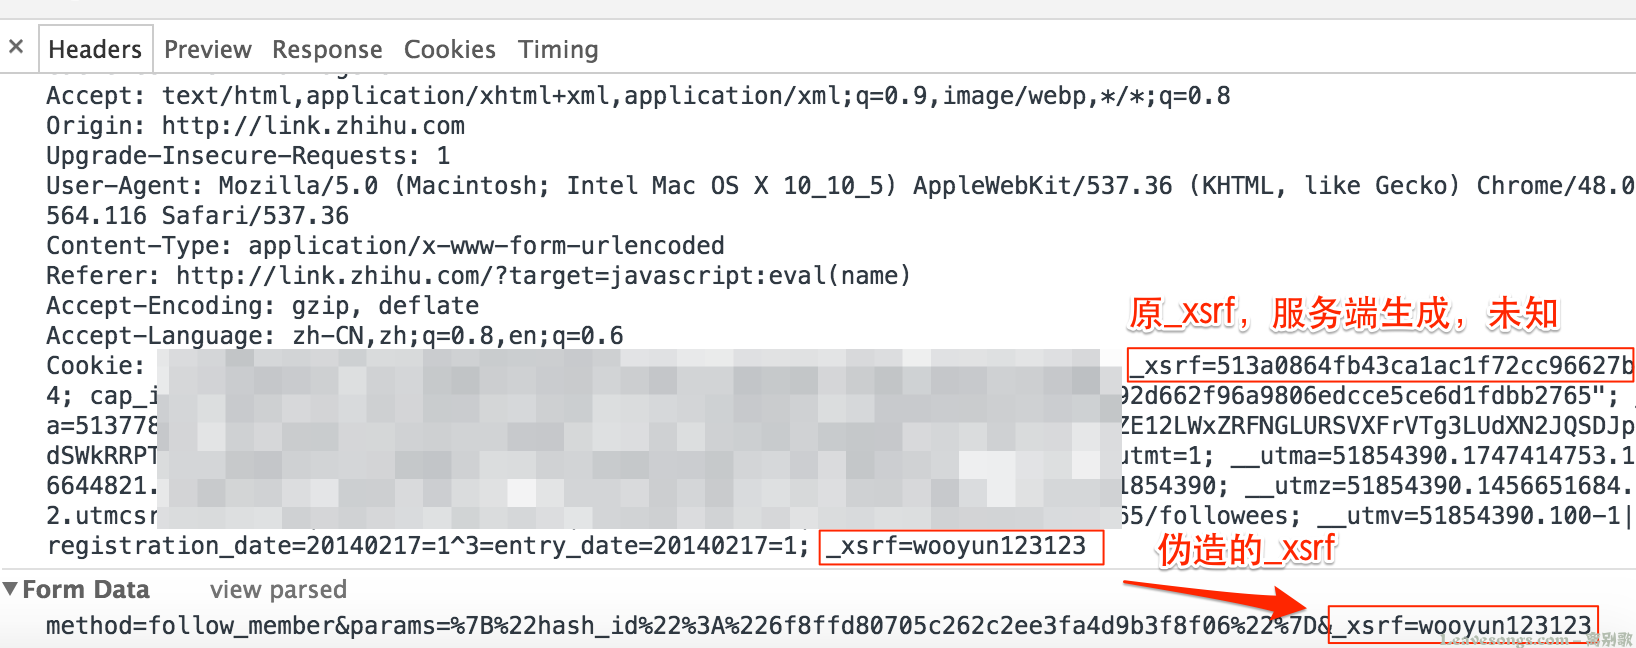Select the Origin header line

(256, 126)
